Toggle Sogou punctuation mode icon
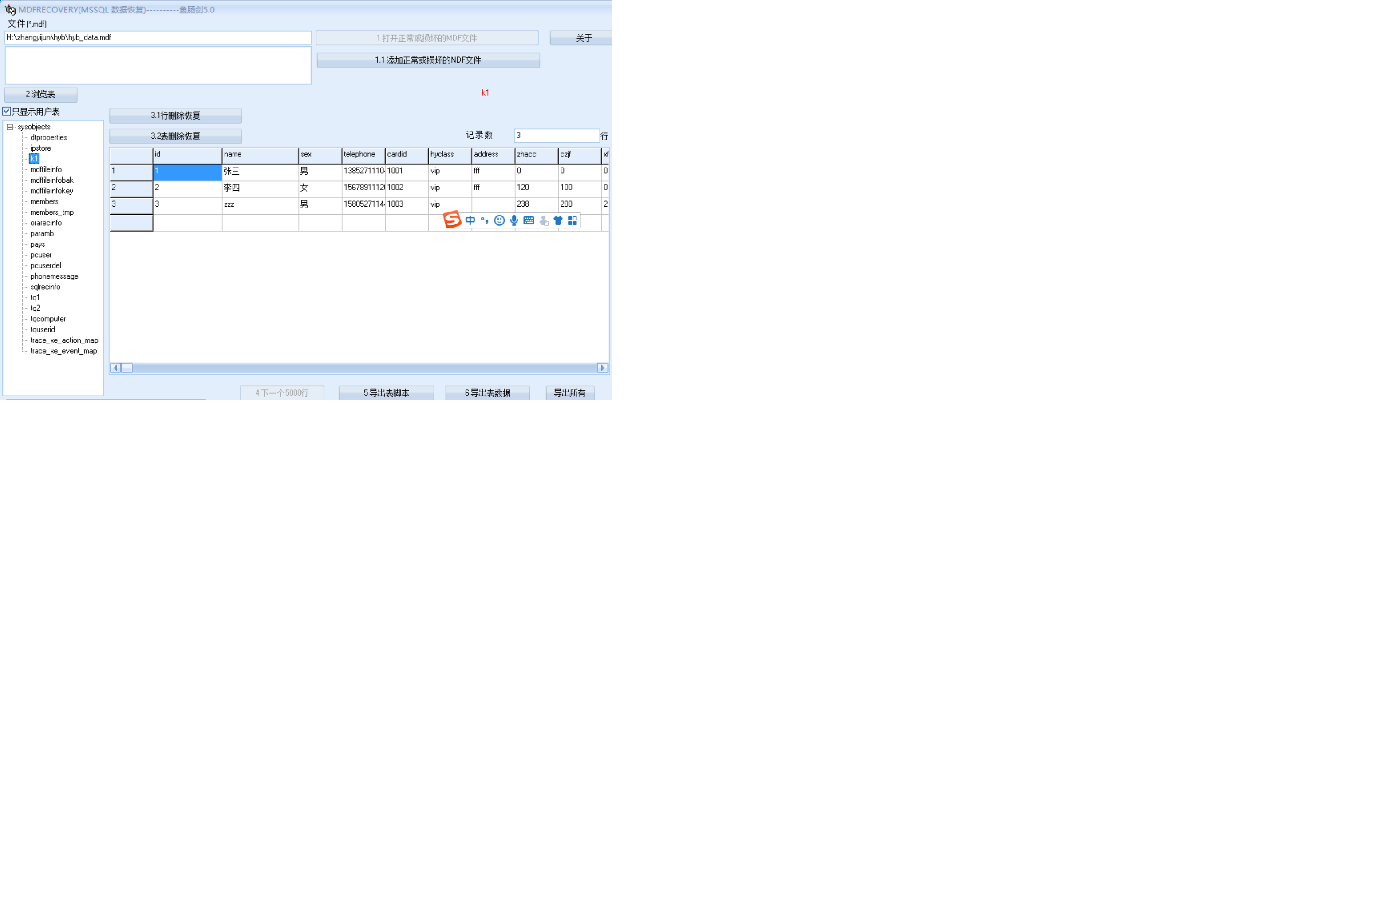The image size is (1379, 900). 484,220
